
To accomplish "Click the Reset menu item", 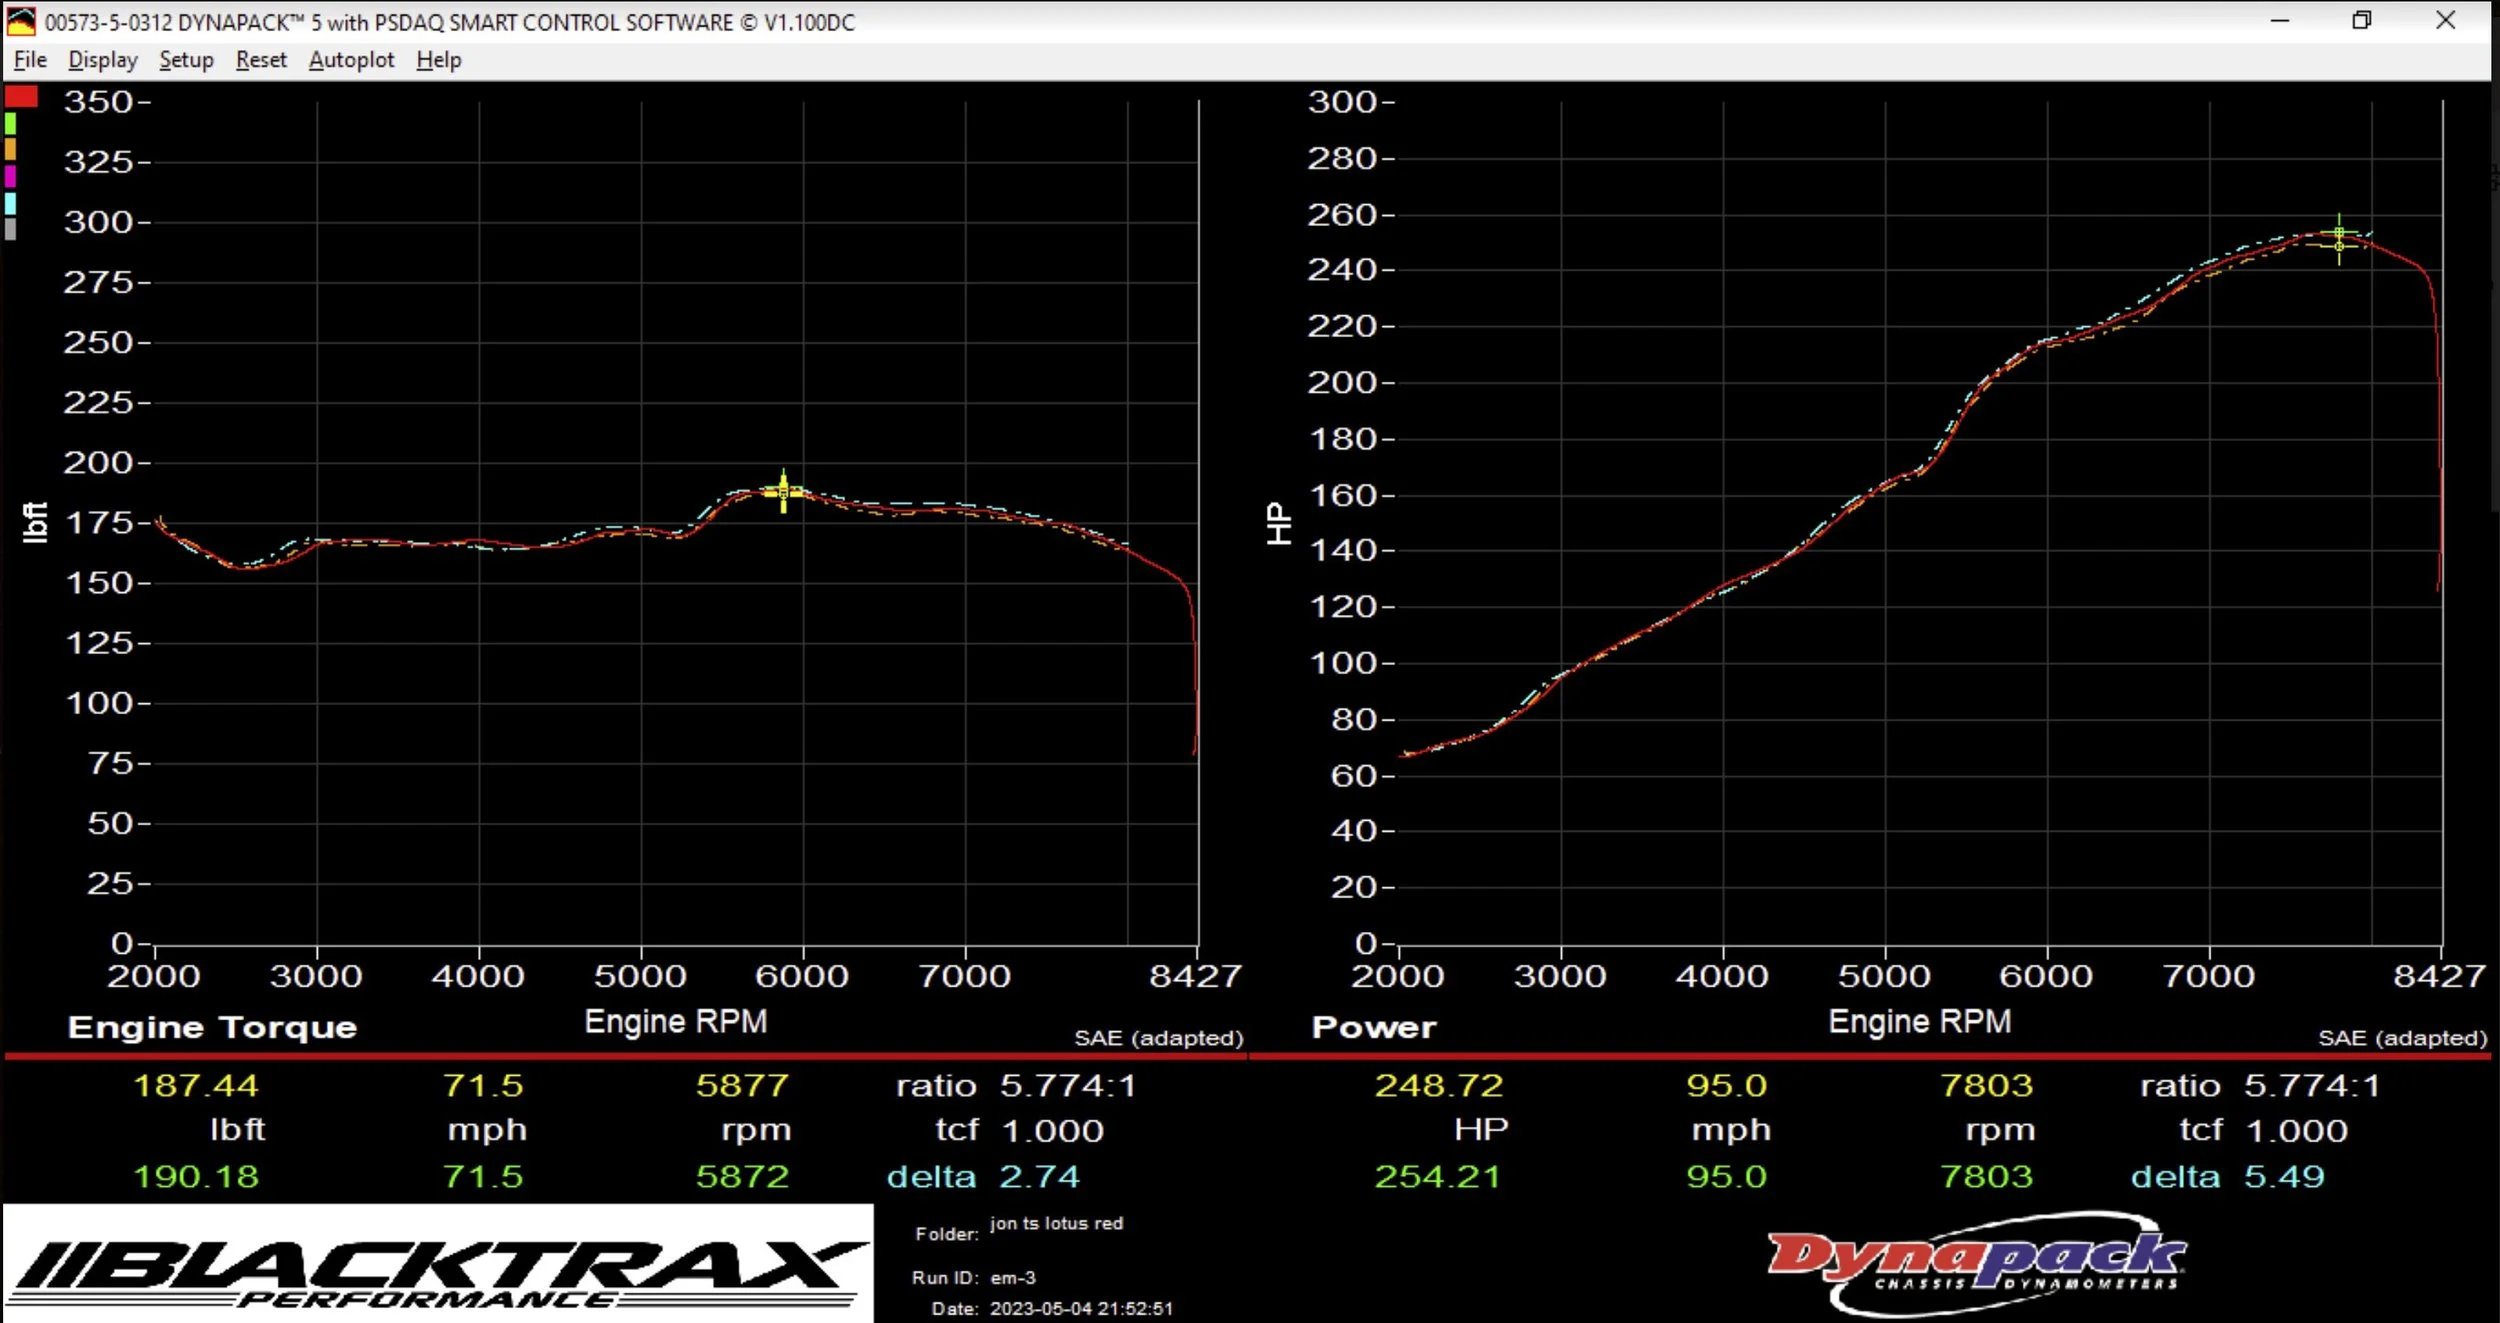I will (261, 60).
